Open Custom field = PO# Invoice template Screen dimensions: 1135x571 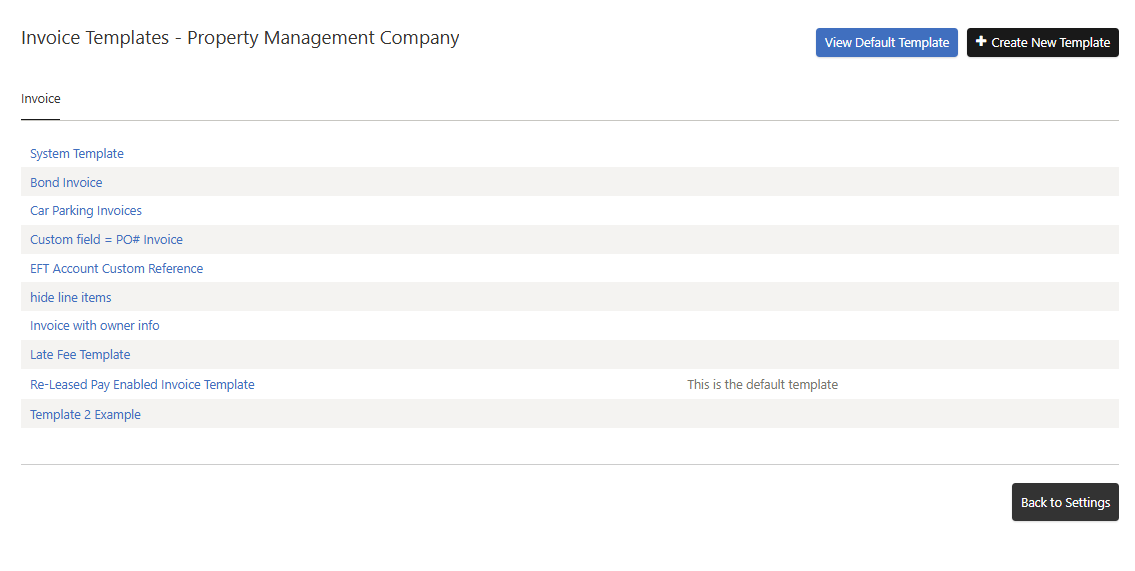(106, 240)
